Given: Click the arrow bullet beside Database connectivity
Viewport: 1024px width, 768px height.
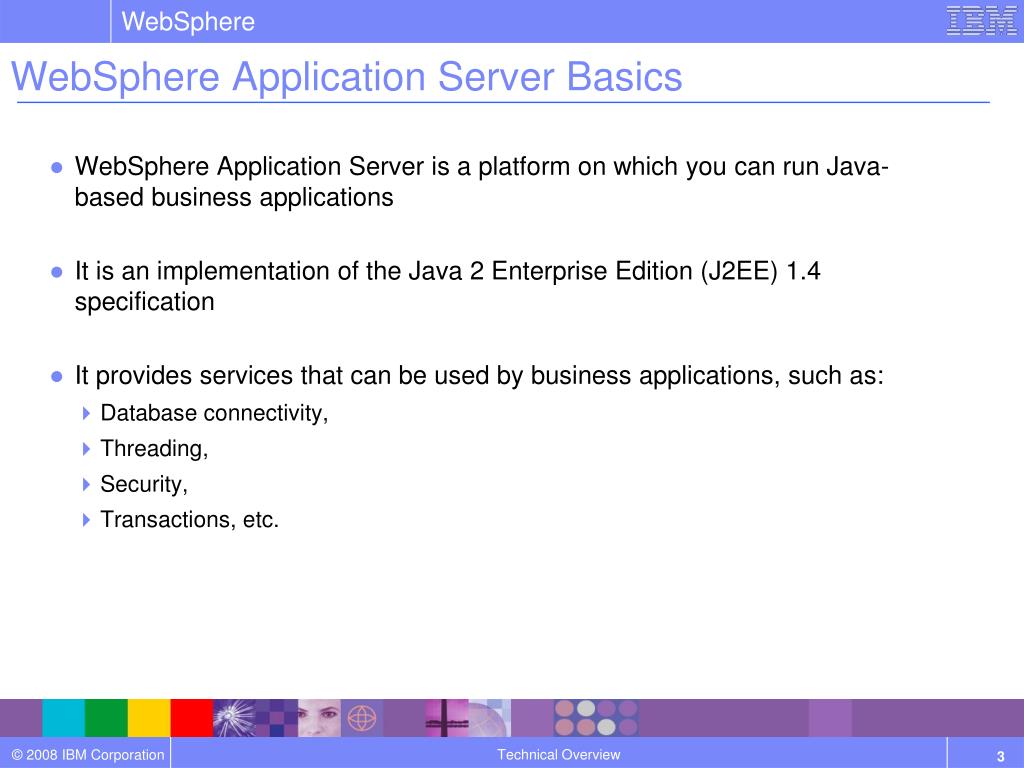Looking at the screenshot, I should click(86, 413).
